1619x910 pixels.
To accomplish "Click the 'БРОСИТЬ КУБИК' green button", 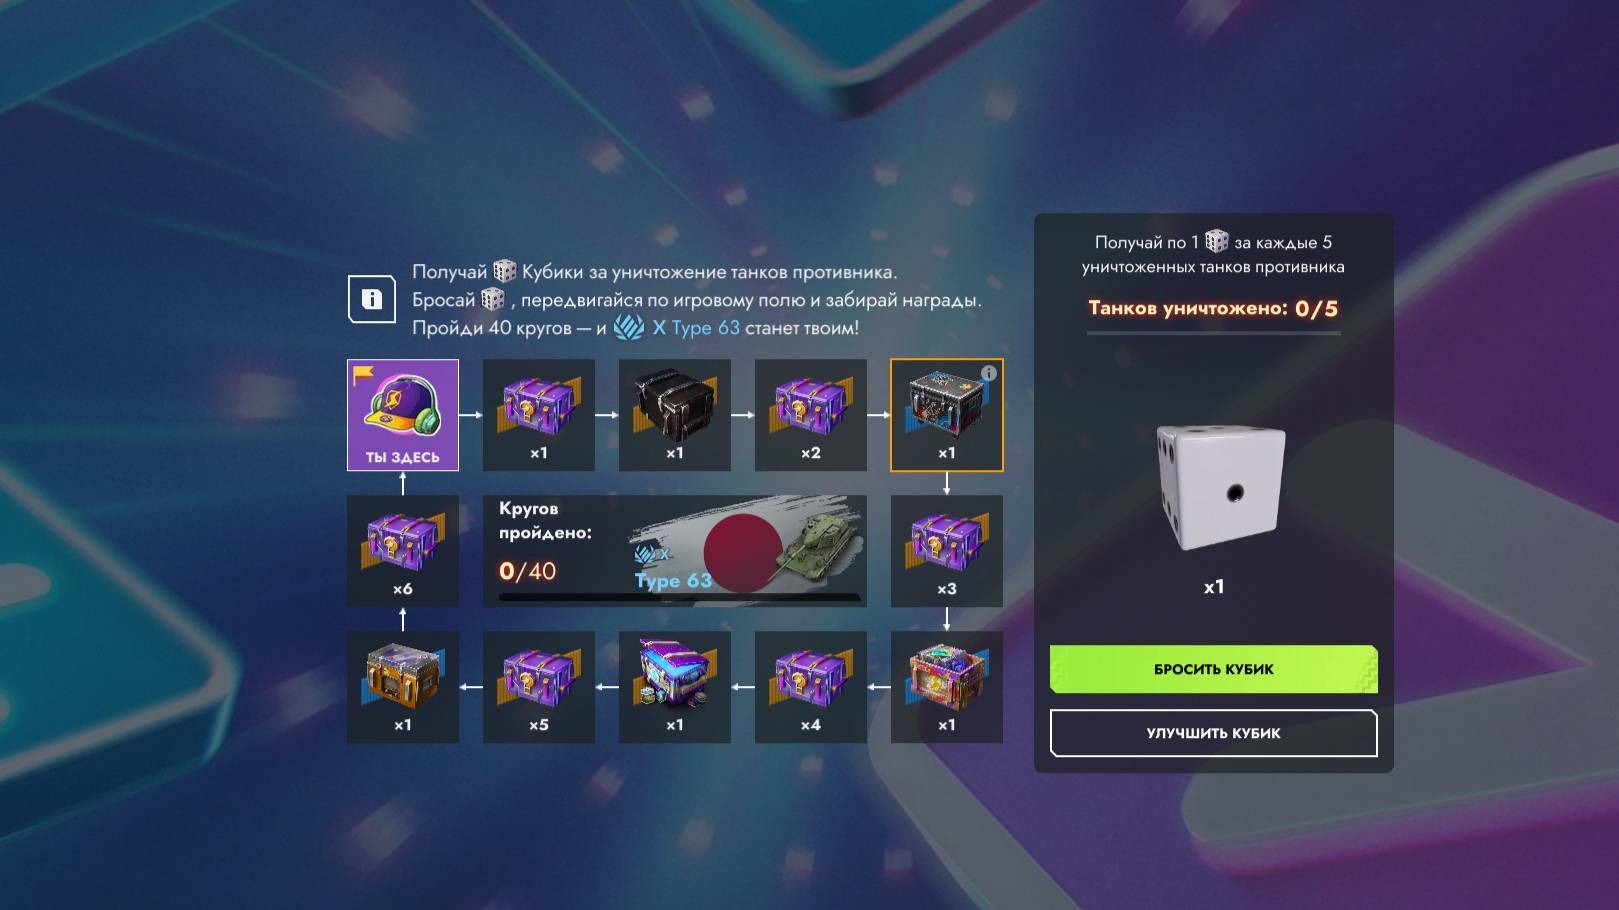I will [x=1213, y=669].
